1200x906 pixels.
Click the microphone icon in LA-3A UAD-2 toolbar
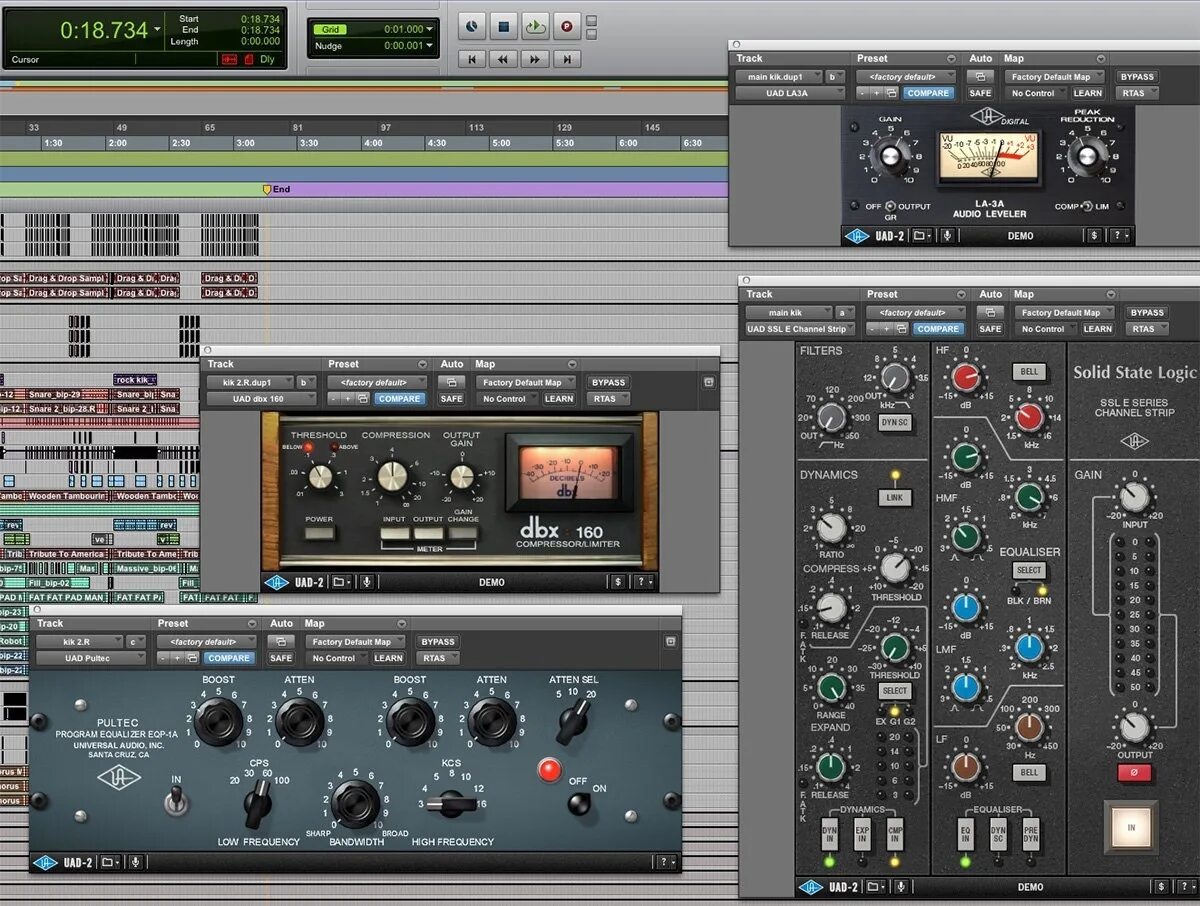pyautogui.click(x=946, y=236)
